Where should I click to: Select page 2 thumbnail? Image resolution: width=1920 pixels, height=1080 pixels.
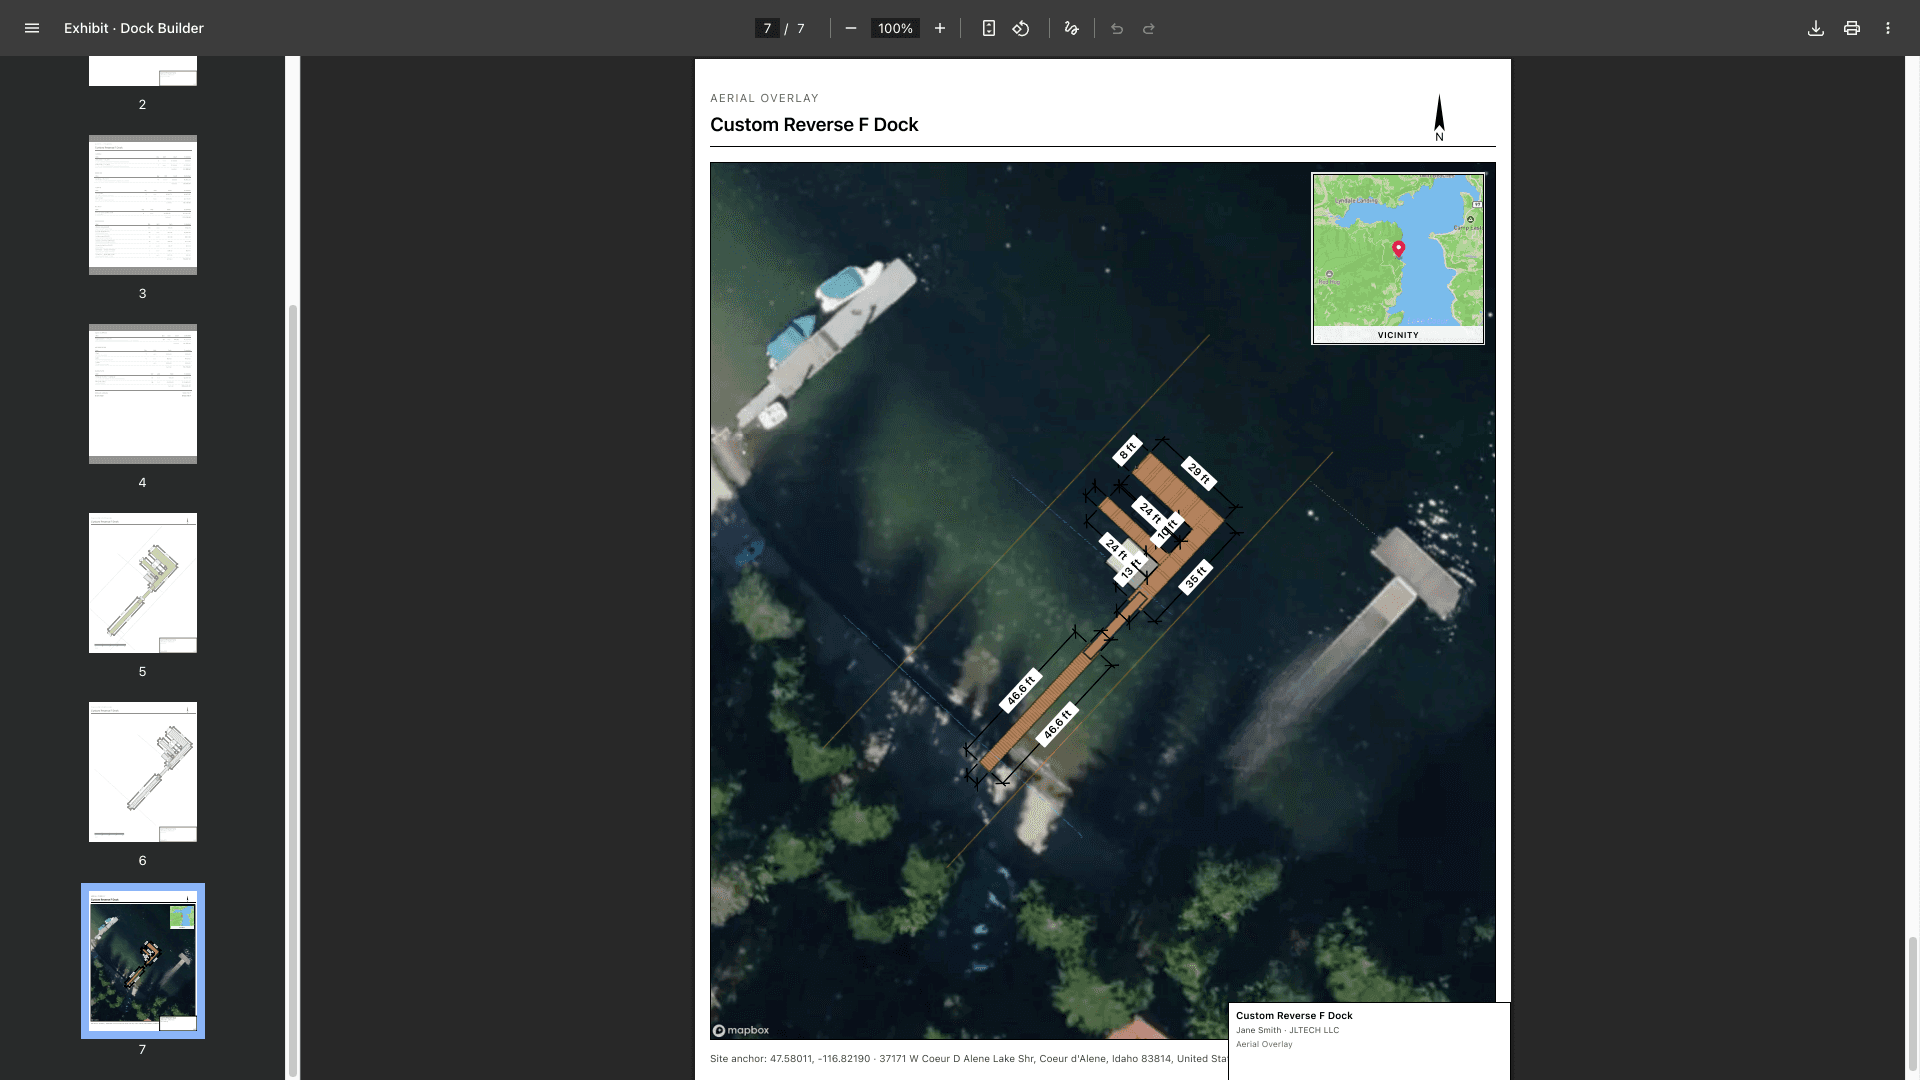coord(143,71)
